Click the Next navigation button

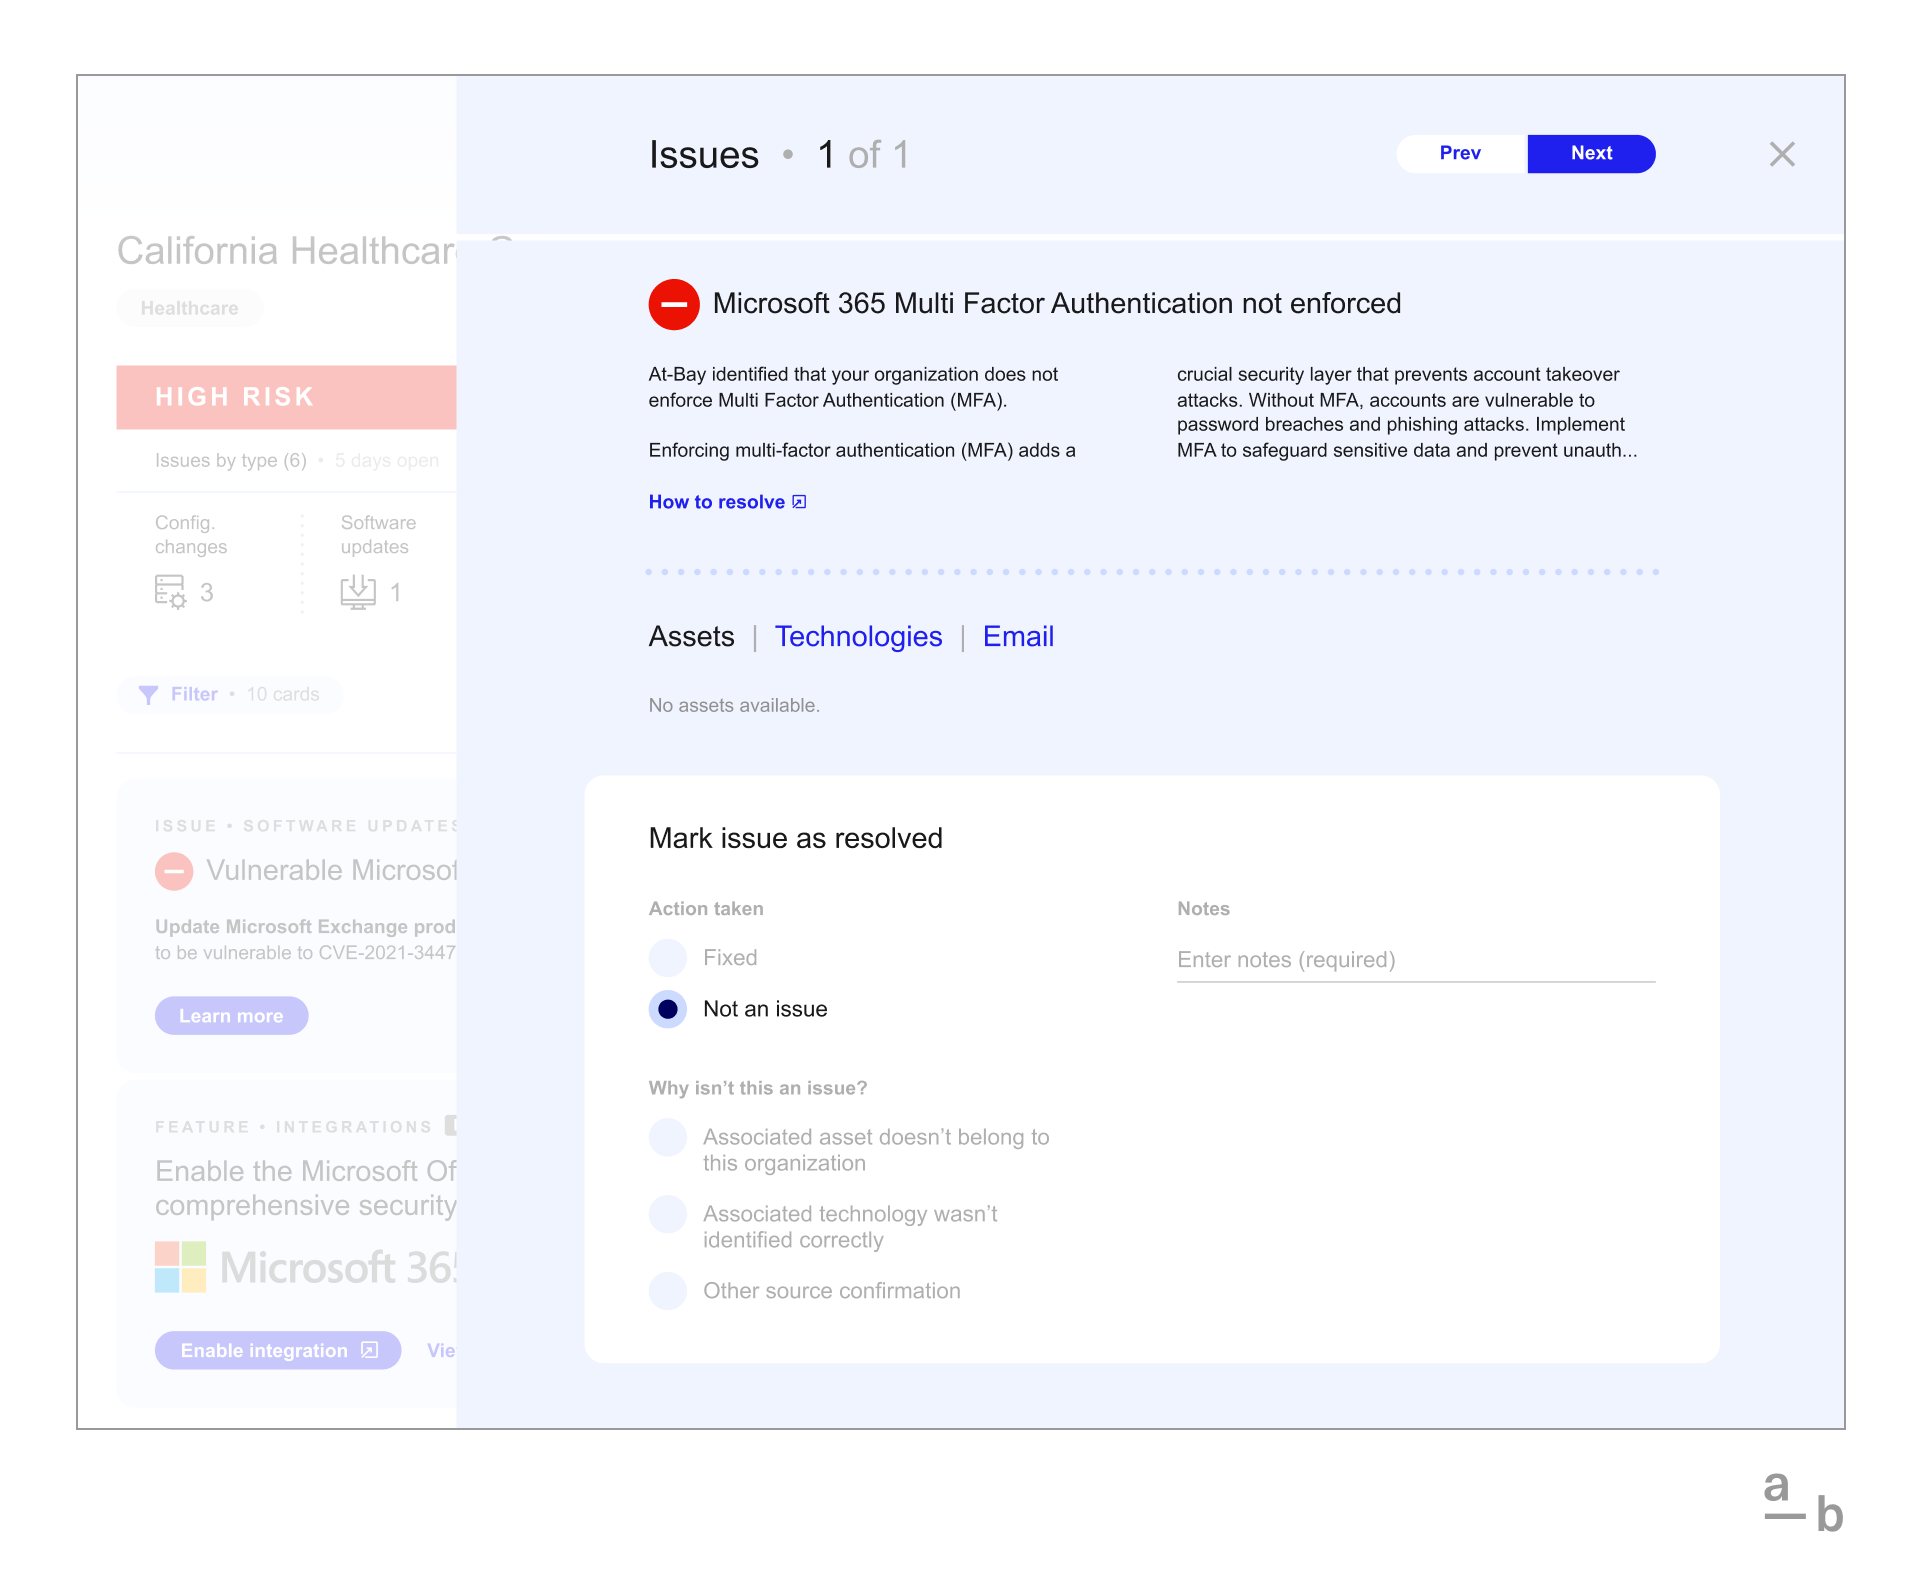[1593, 153]
